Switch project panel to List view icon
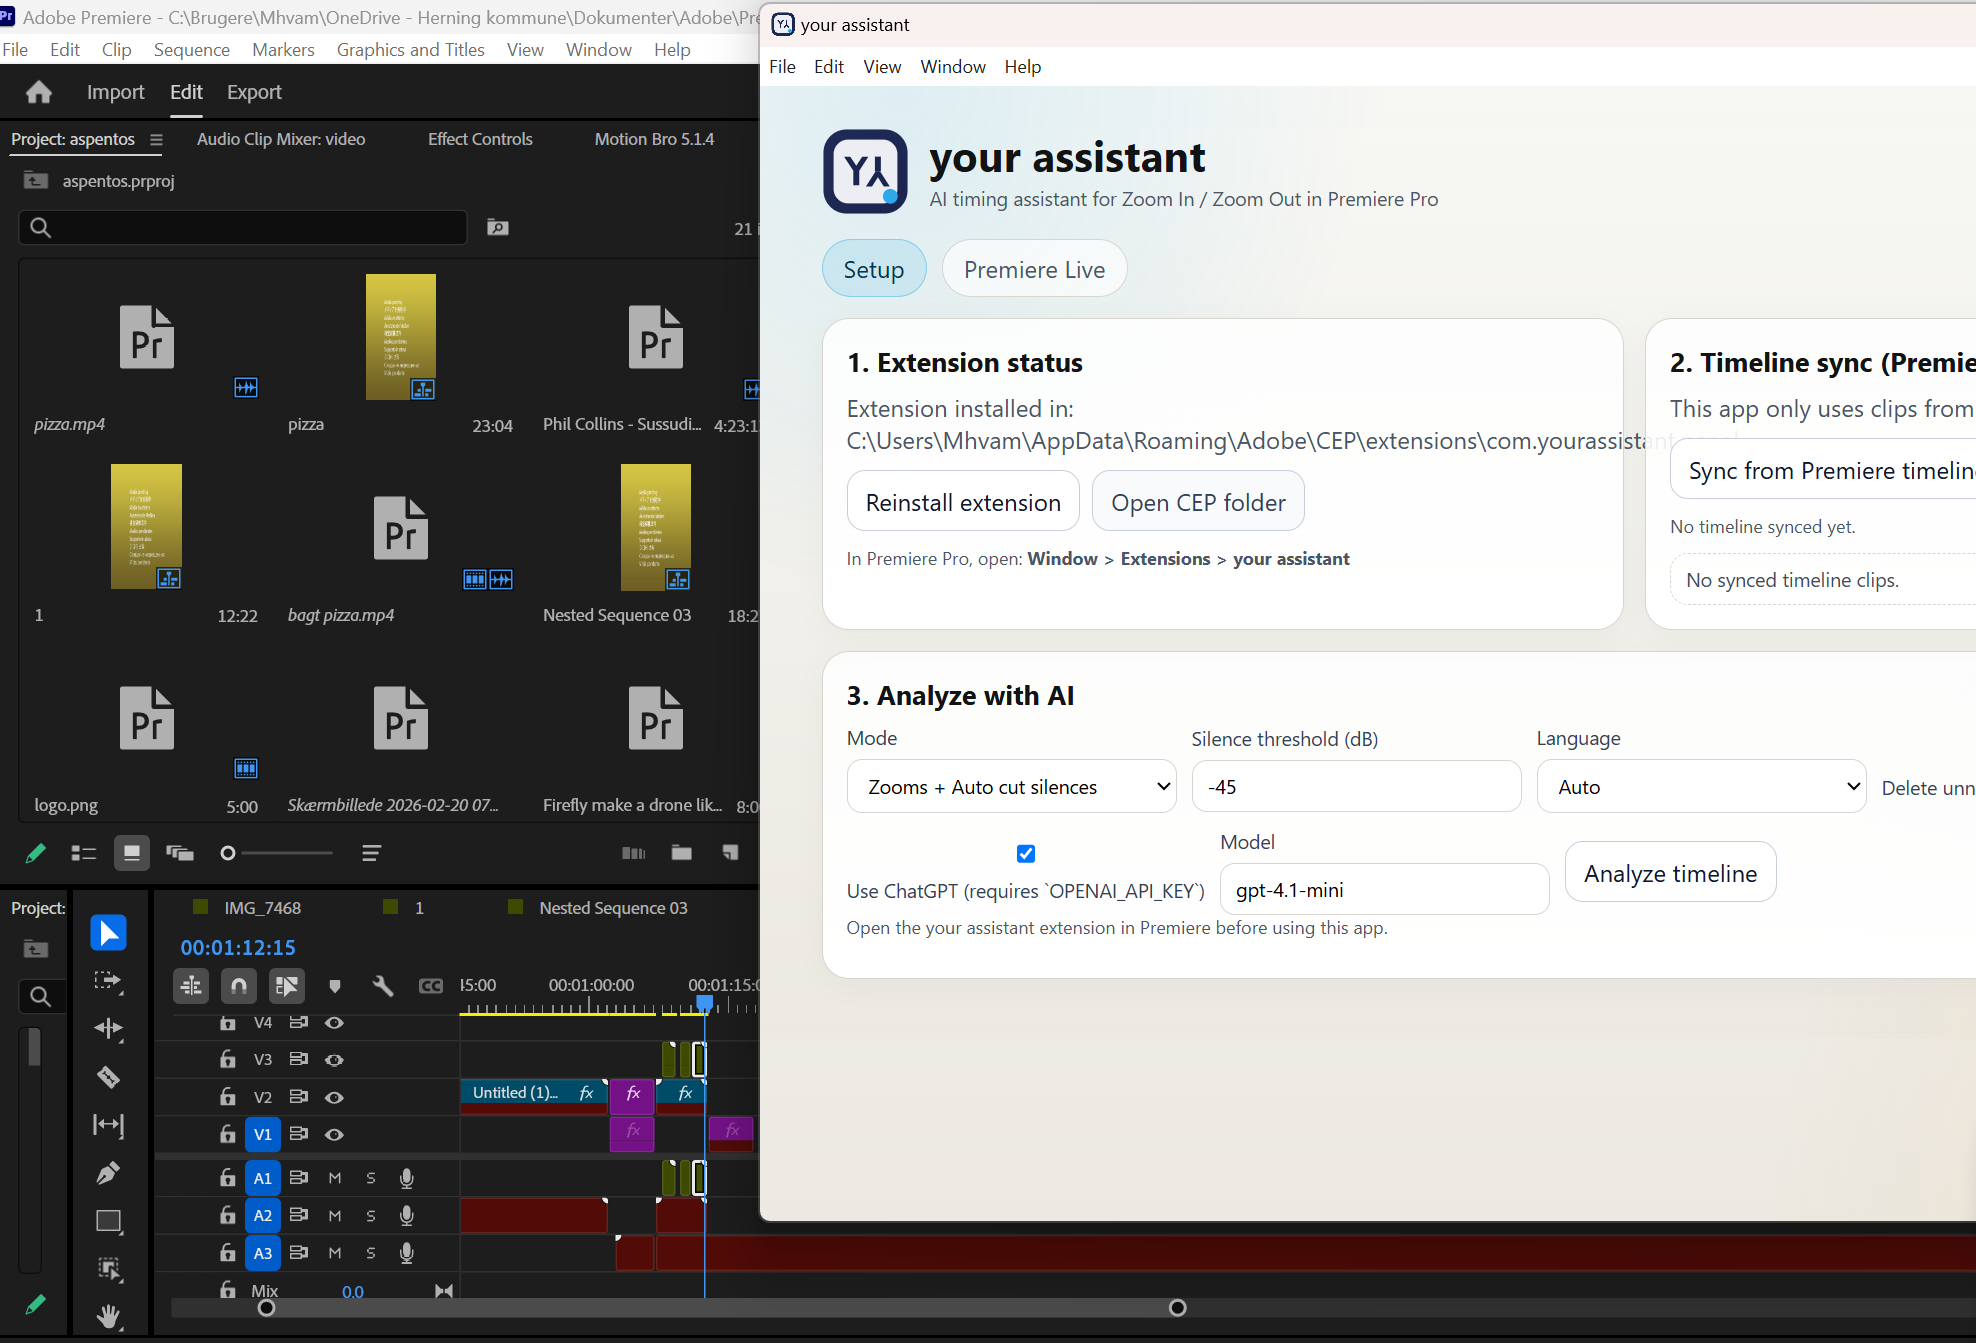 [x=83, y=853]
